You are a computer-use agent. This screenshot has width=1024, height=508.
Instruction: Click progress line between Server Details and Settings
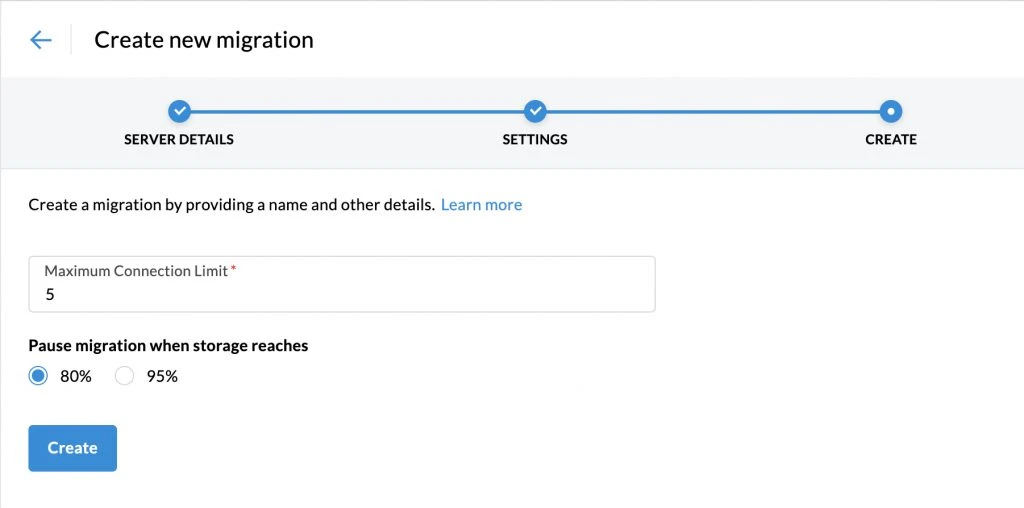click(x=357, y=111)
